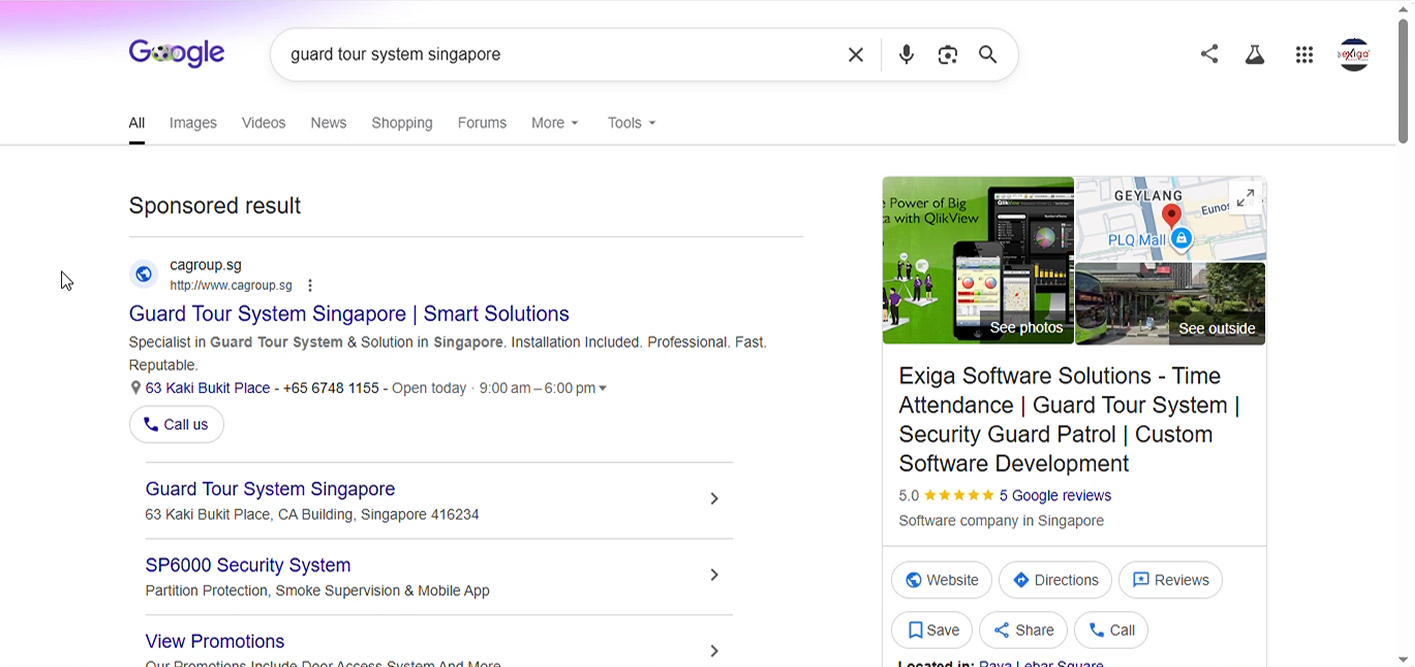Click the Exiga Software Solutions panel title
The width and height of the screenshot is (1415, 667).
1069,420
